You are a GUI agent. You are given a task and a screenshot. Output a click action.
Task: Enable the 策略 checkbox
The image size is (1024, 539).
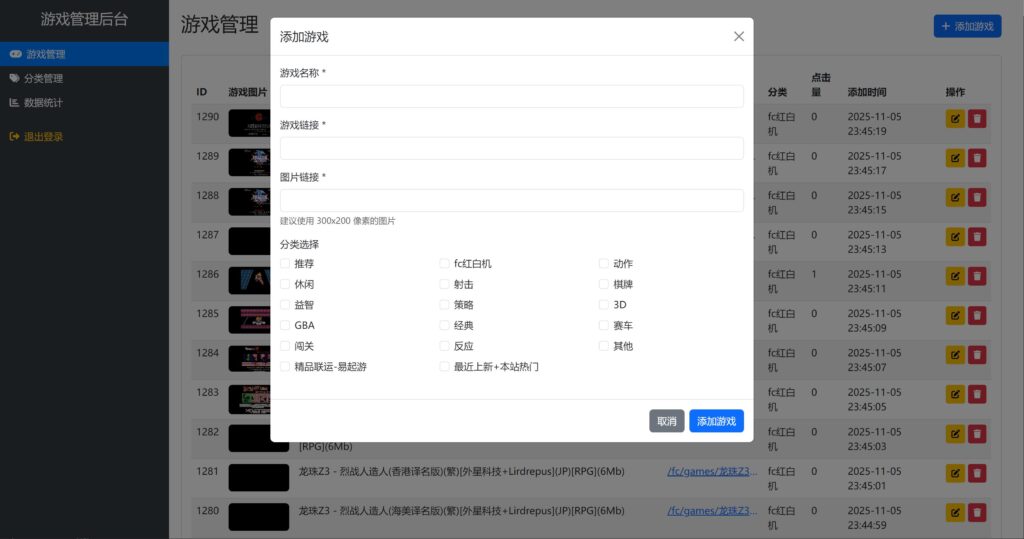[444, 304]
